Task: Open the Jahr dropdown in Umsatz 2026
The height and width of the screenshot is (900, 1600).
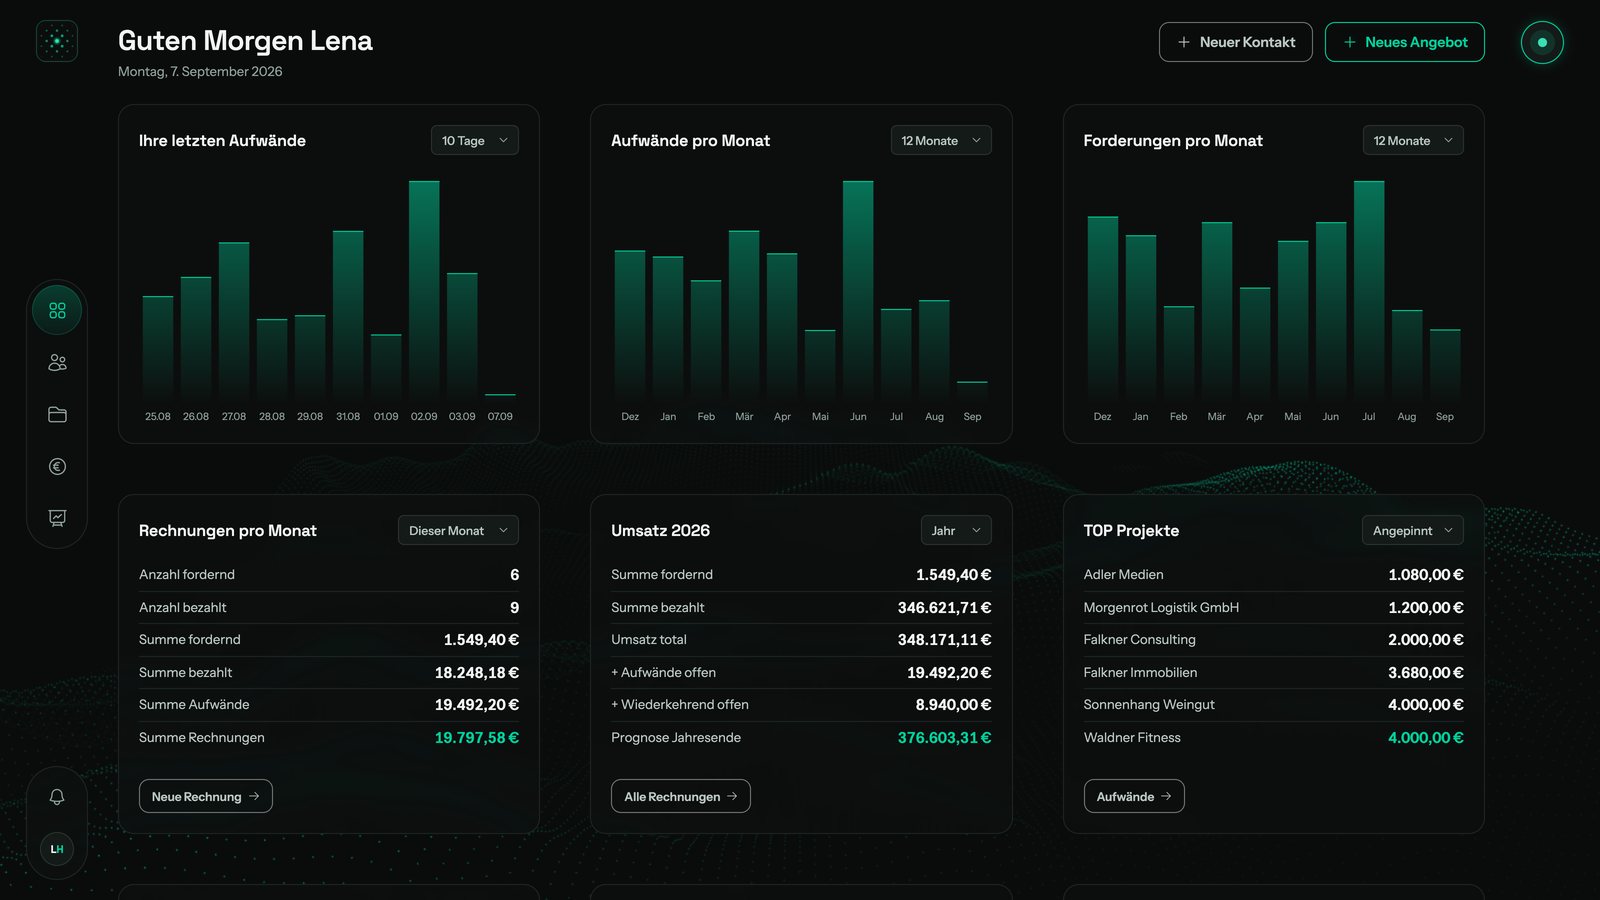Action: pyautogui.click(x=956, y=531)
